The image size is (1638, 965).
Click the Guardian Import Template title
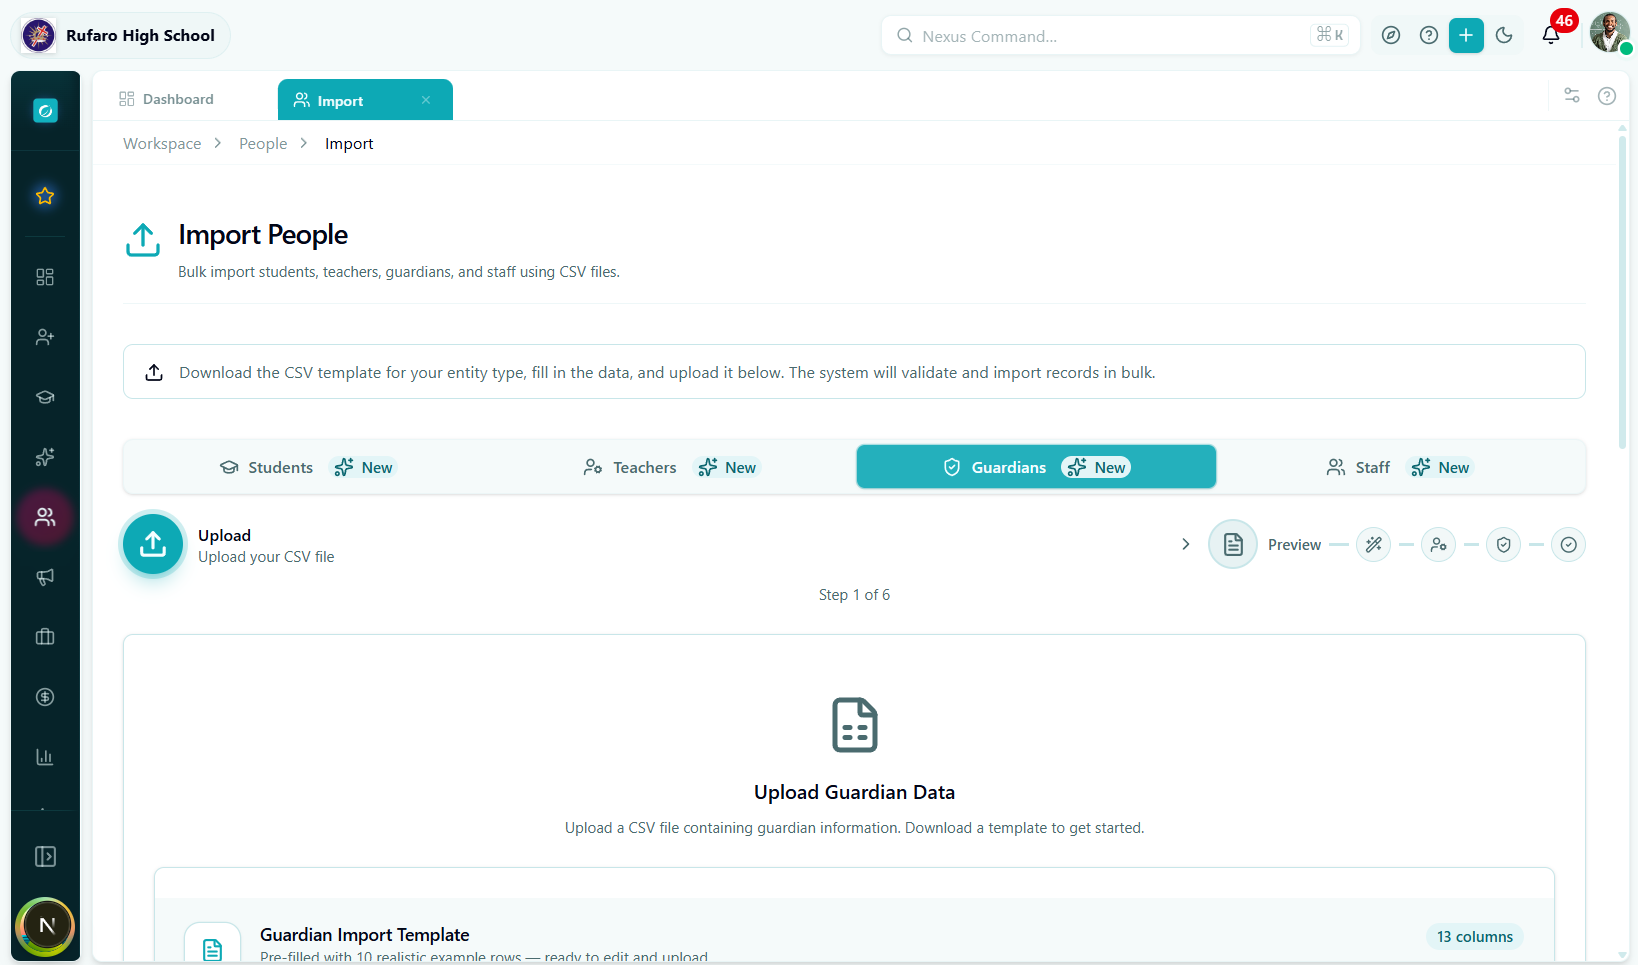point(365,935)
